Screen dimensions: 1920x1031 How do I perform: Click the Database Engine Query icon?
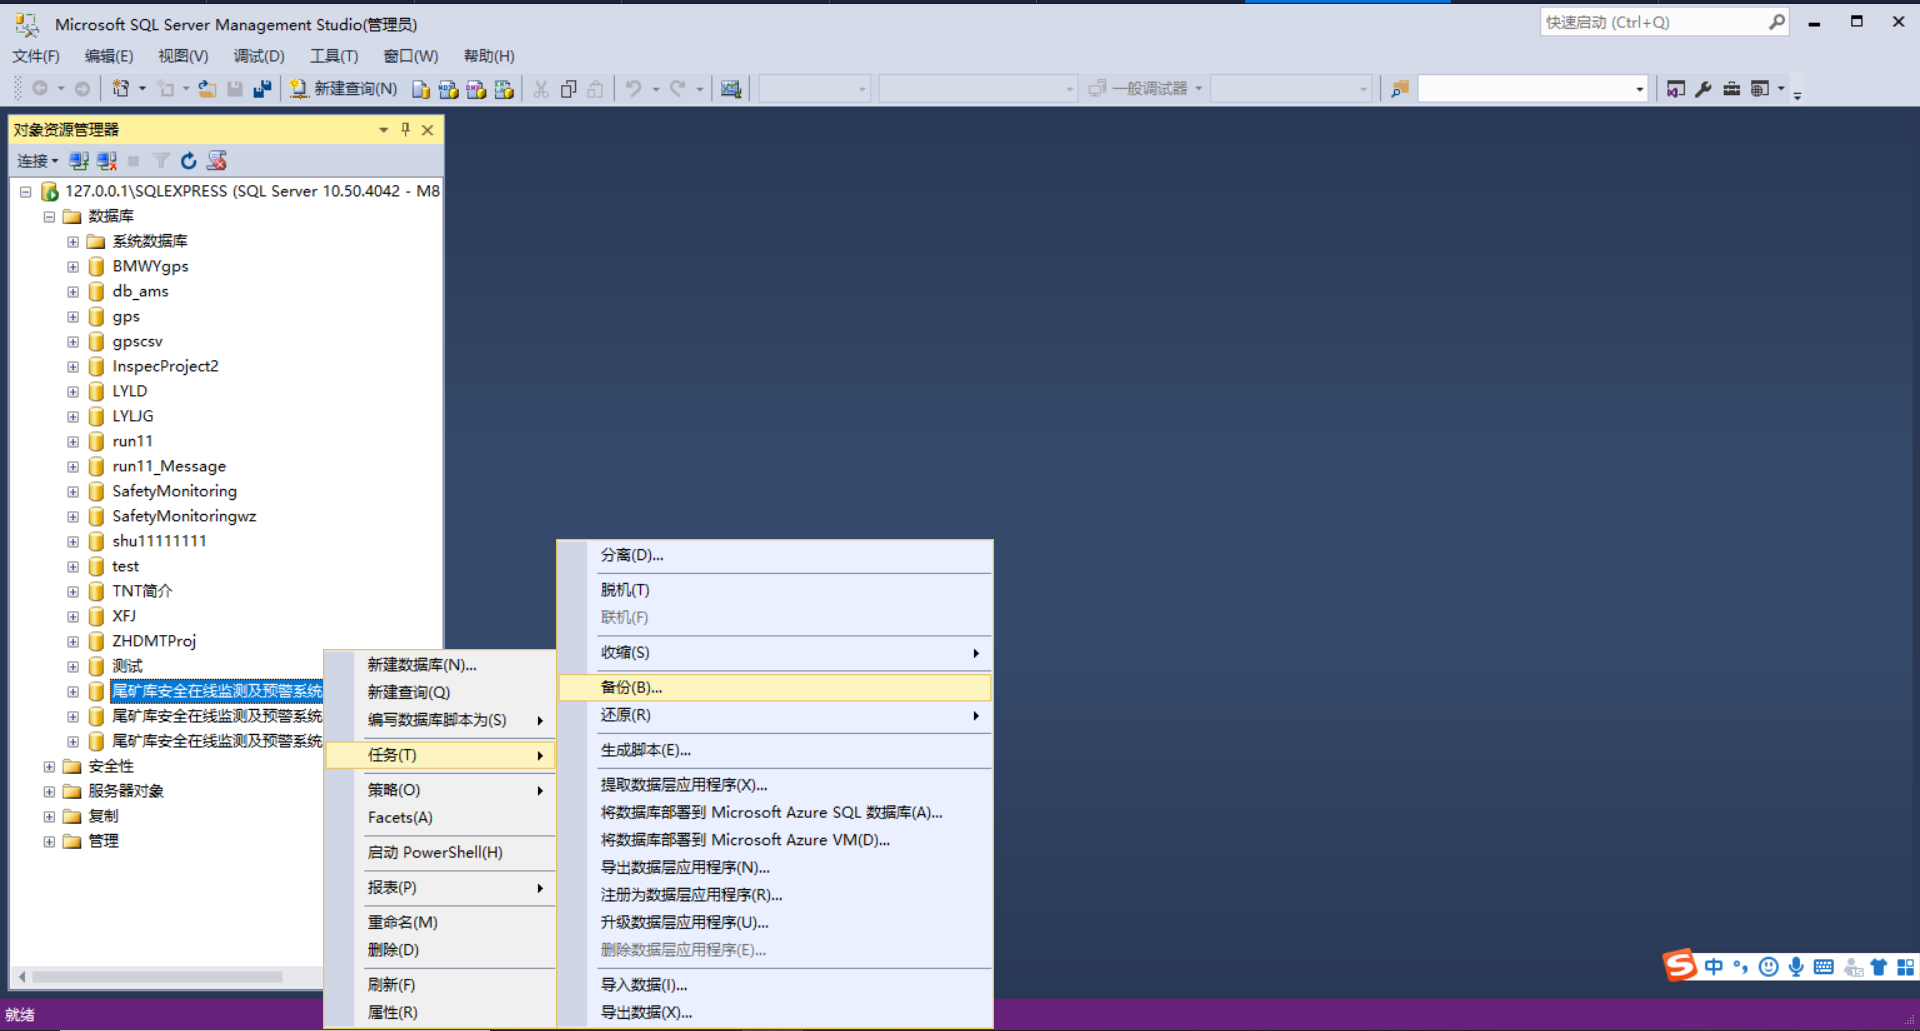(x=421, y=89)
